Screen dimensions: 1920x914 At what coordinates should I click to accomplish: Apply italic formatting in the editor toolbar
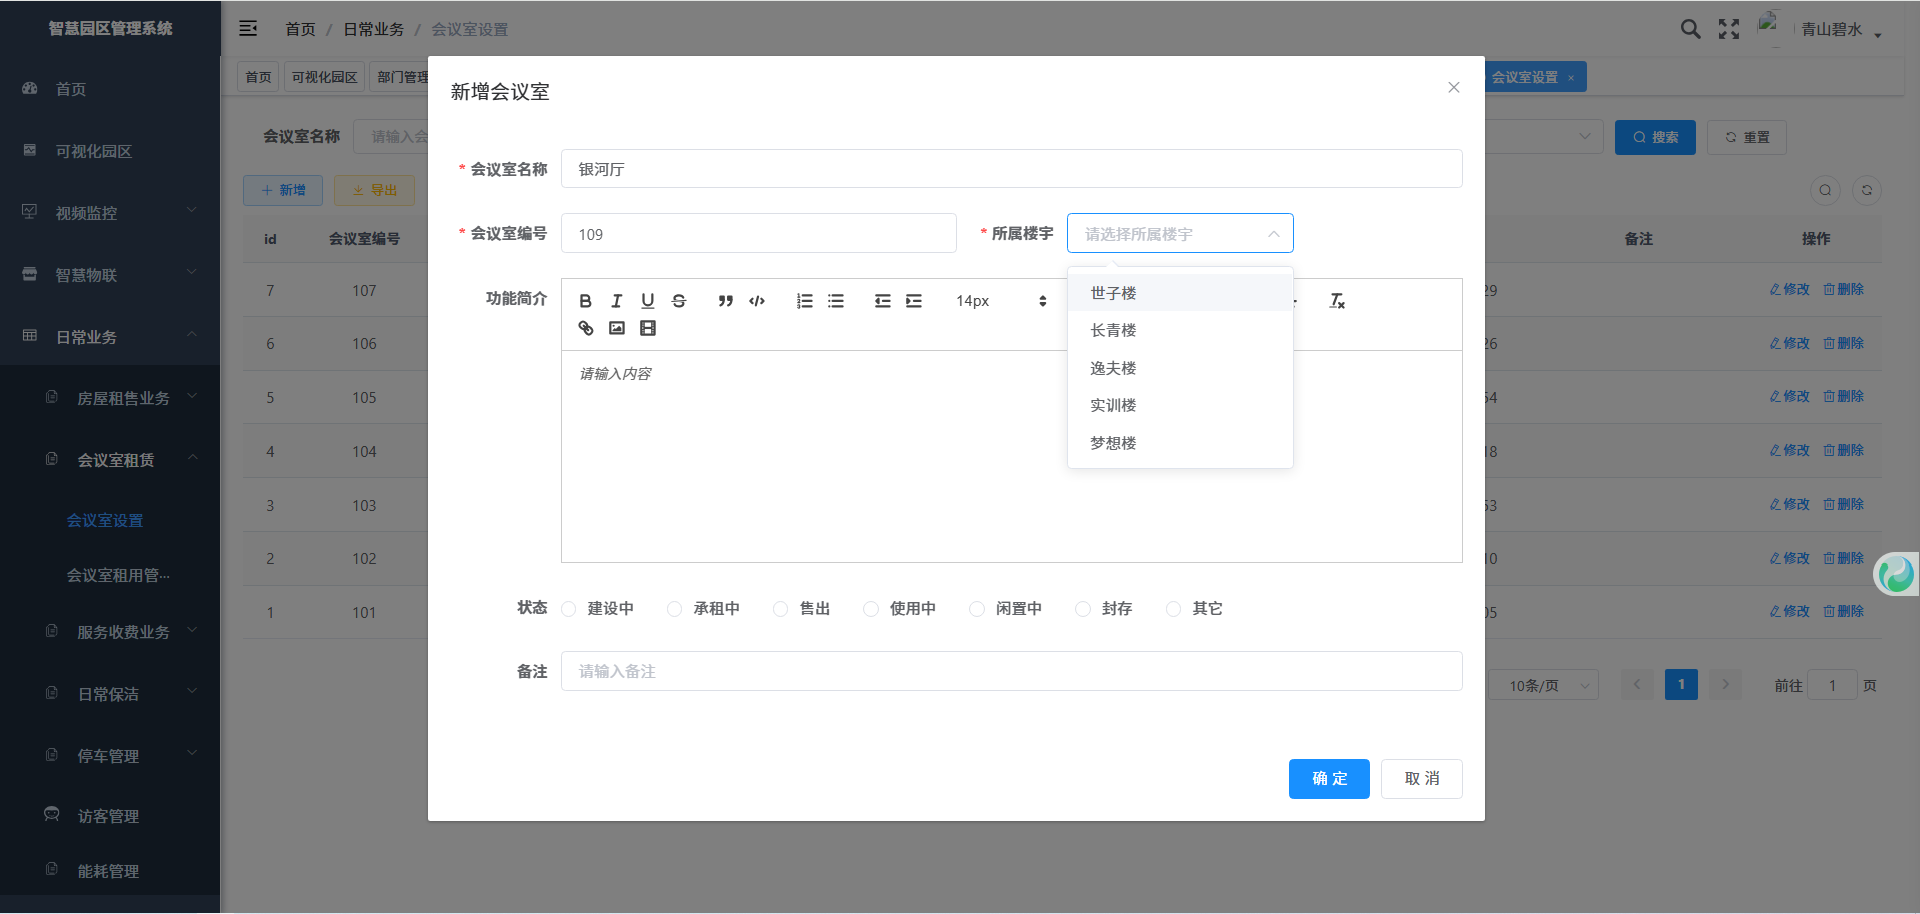pyautogui.click(x=617, y=301)
